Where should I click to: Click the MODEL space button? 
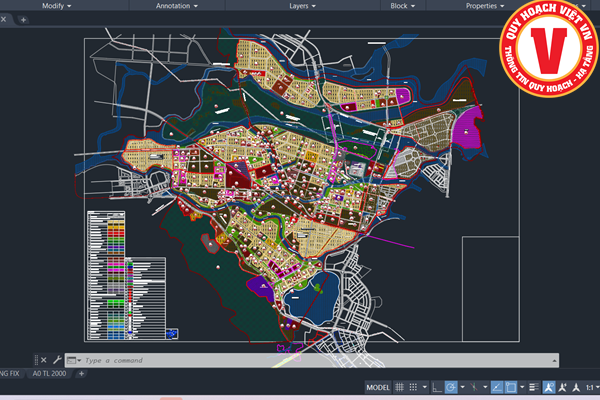[378, 387]
